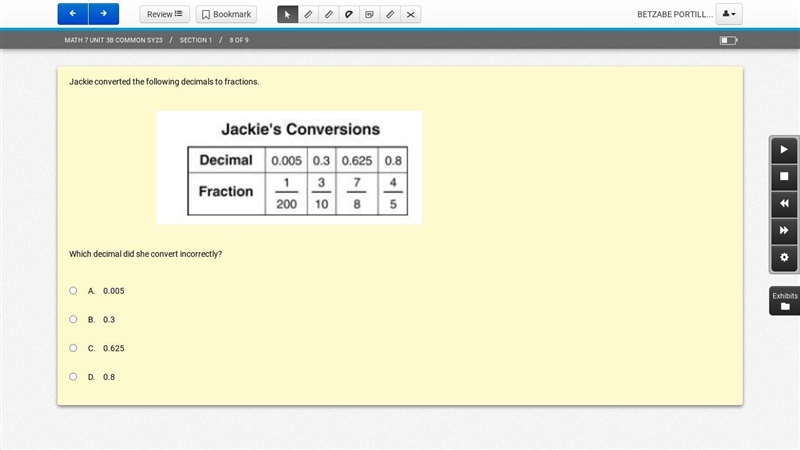
Task: Play the text-to-speech audio
Action: point(784,149)
